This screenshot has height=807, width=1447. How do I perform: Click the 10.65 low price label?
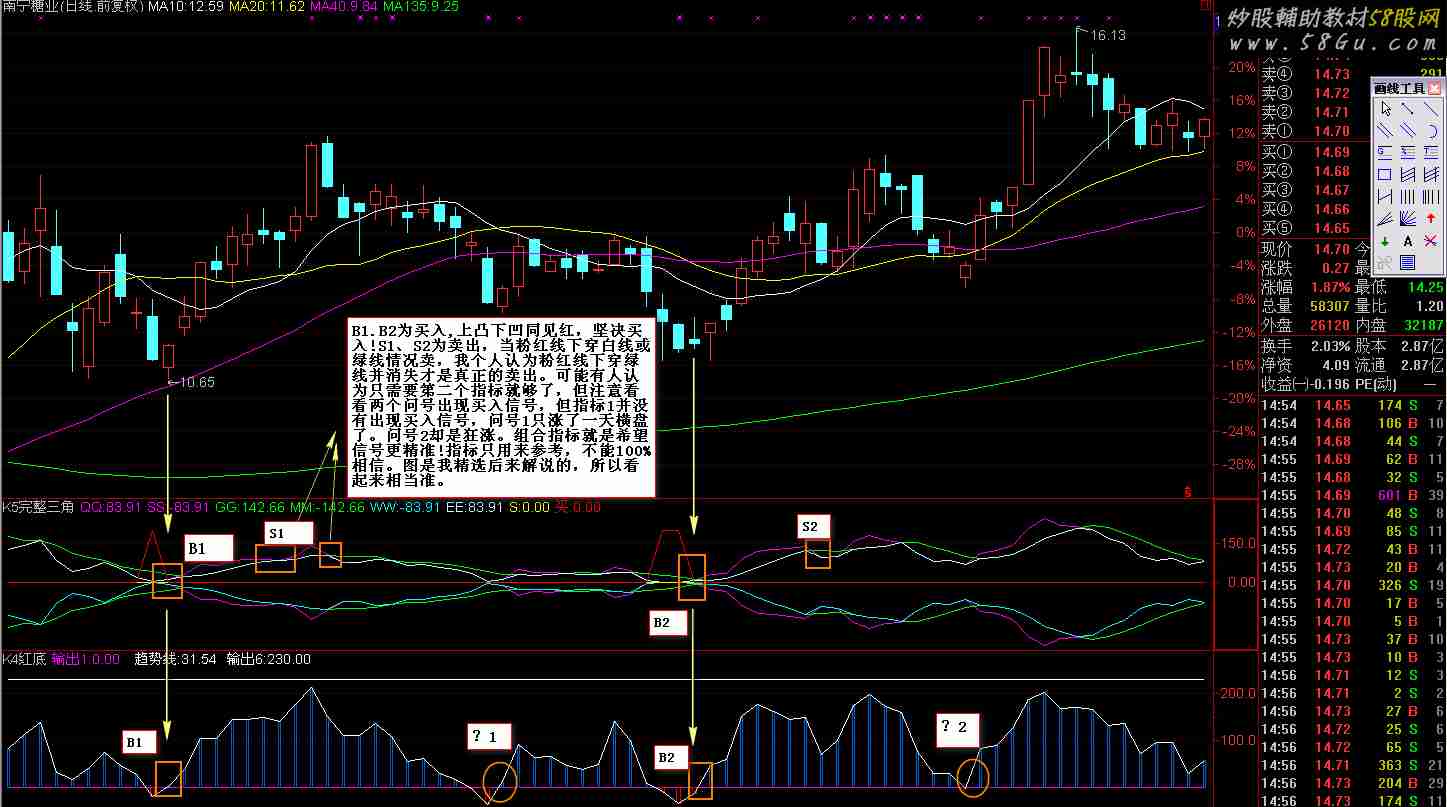[x=196, y=383]
